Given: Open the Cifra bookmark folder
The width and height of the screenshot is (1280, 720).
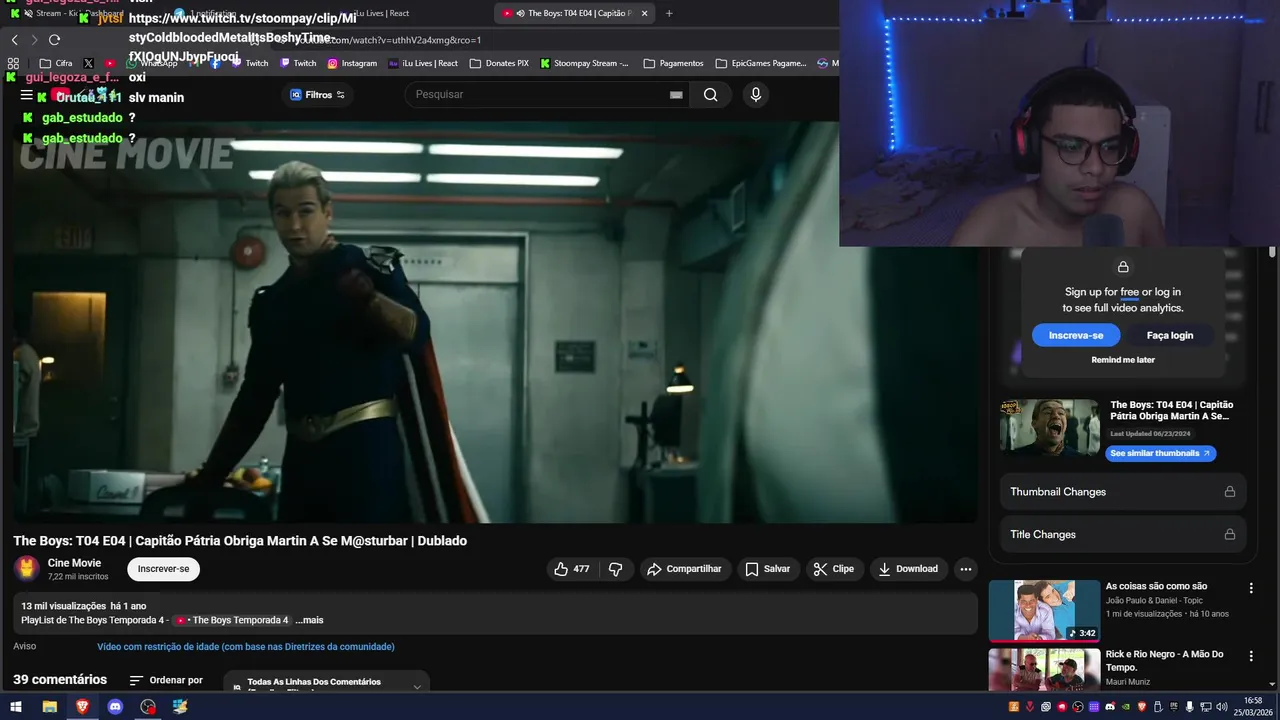Looking at the screenshot, I should pos(56,63).
